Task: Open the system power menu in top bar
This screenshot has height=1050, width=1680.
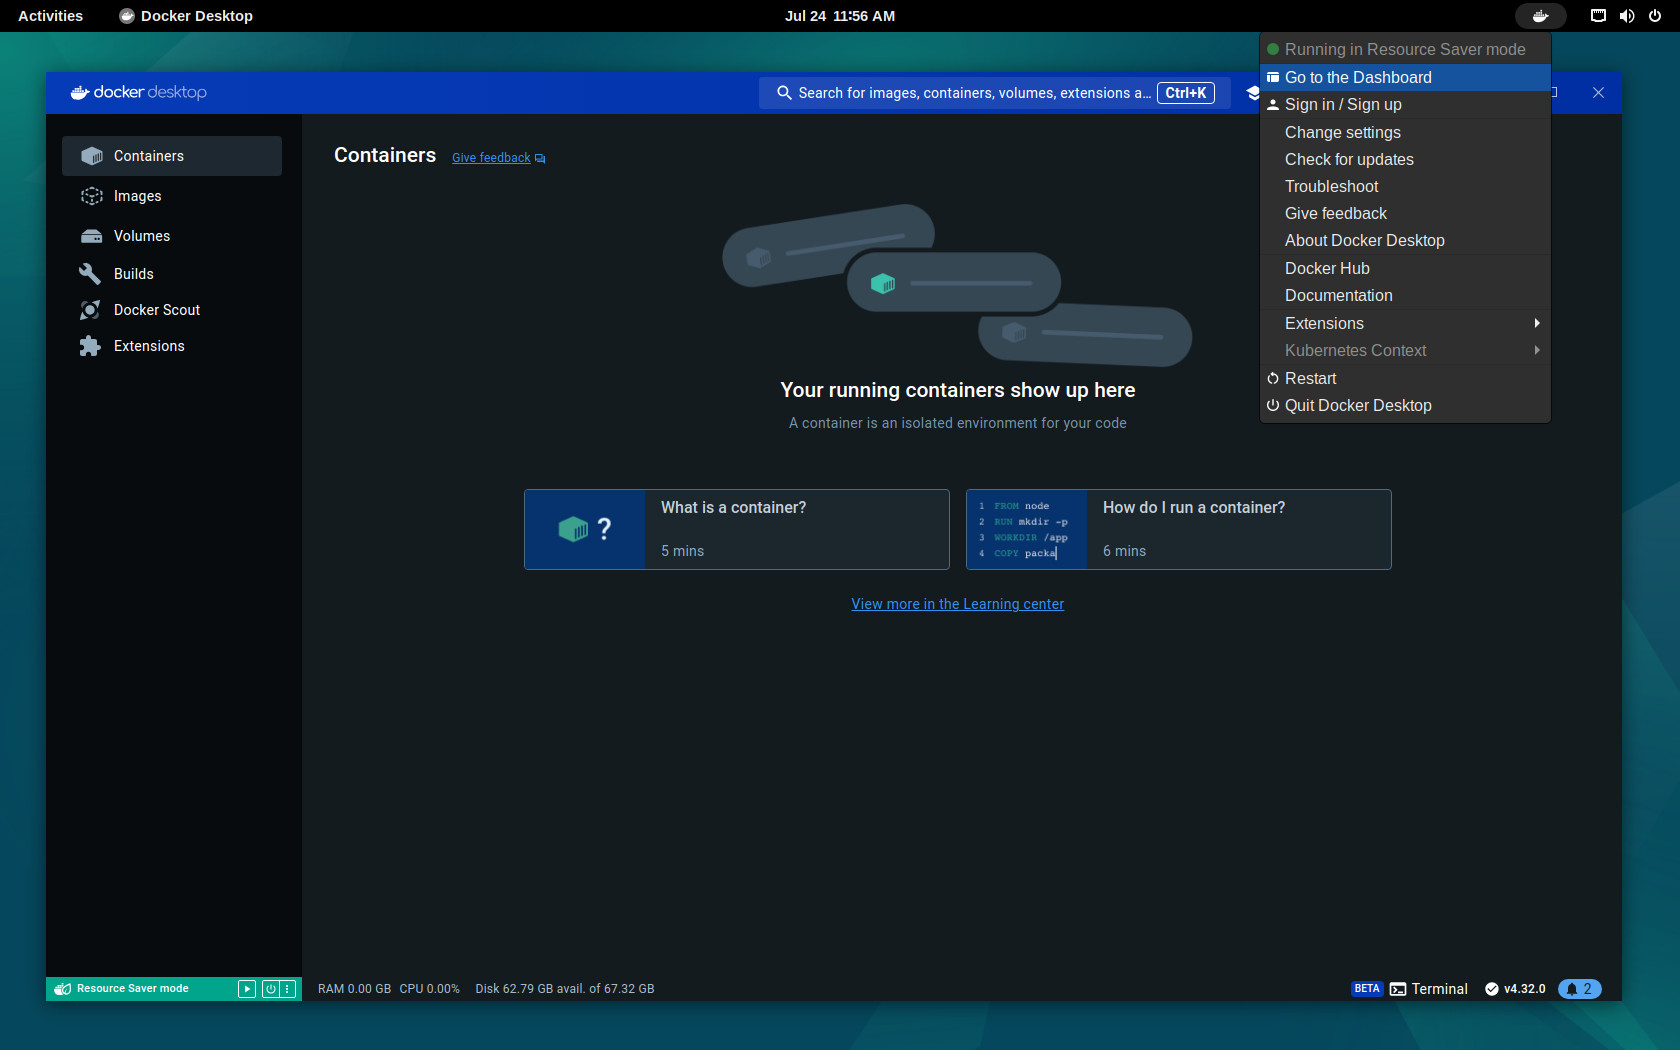Action: pos(1655,16)
